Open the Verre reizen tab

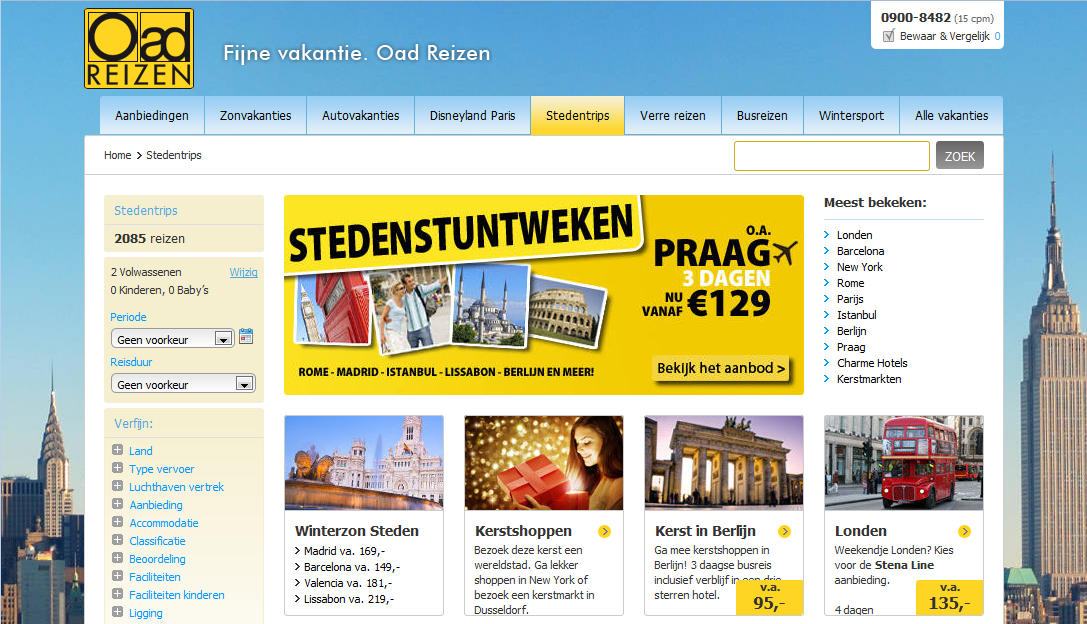coord(673,116)
